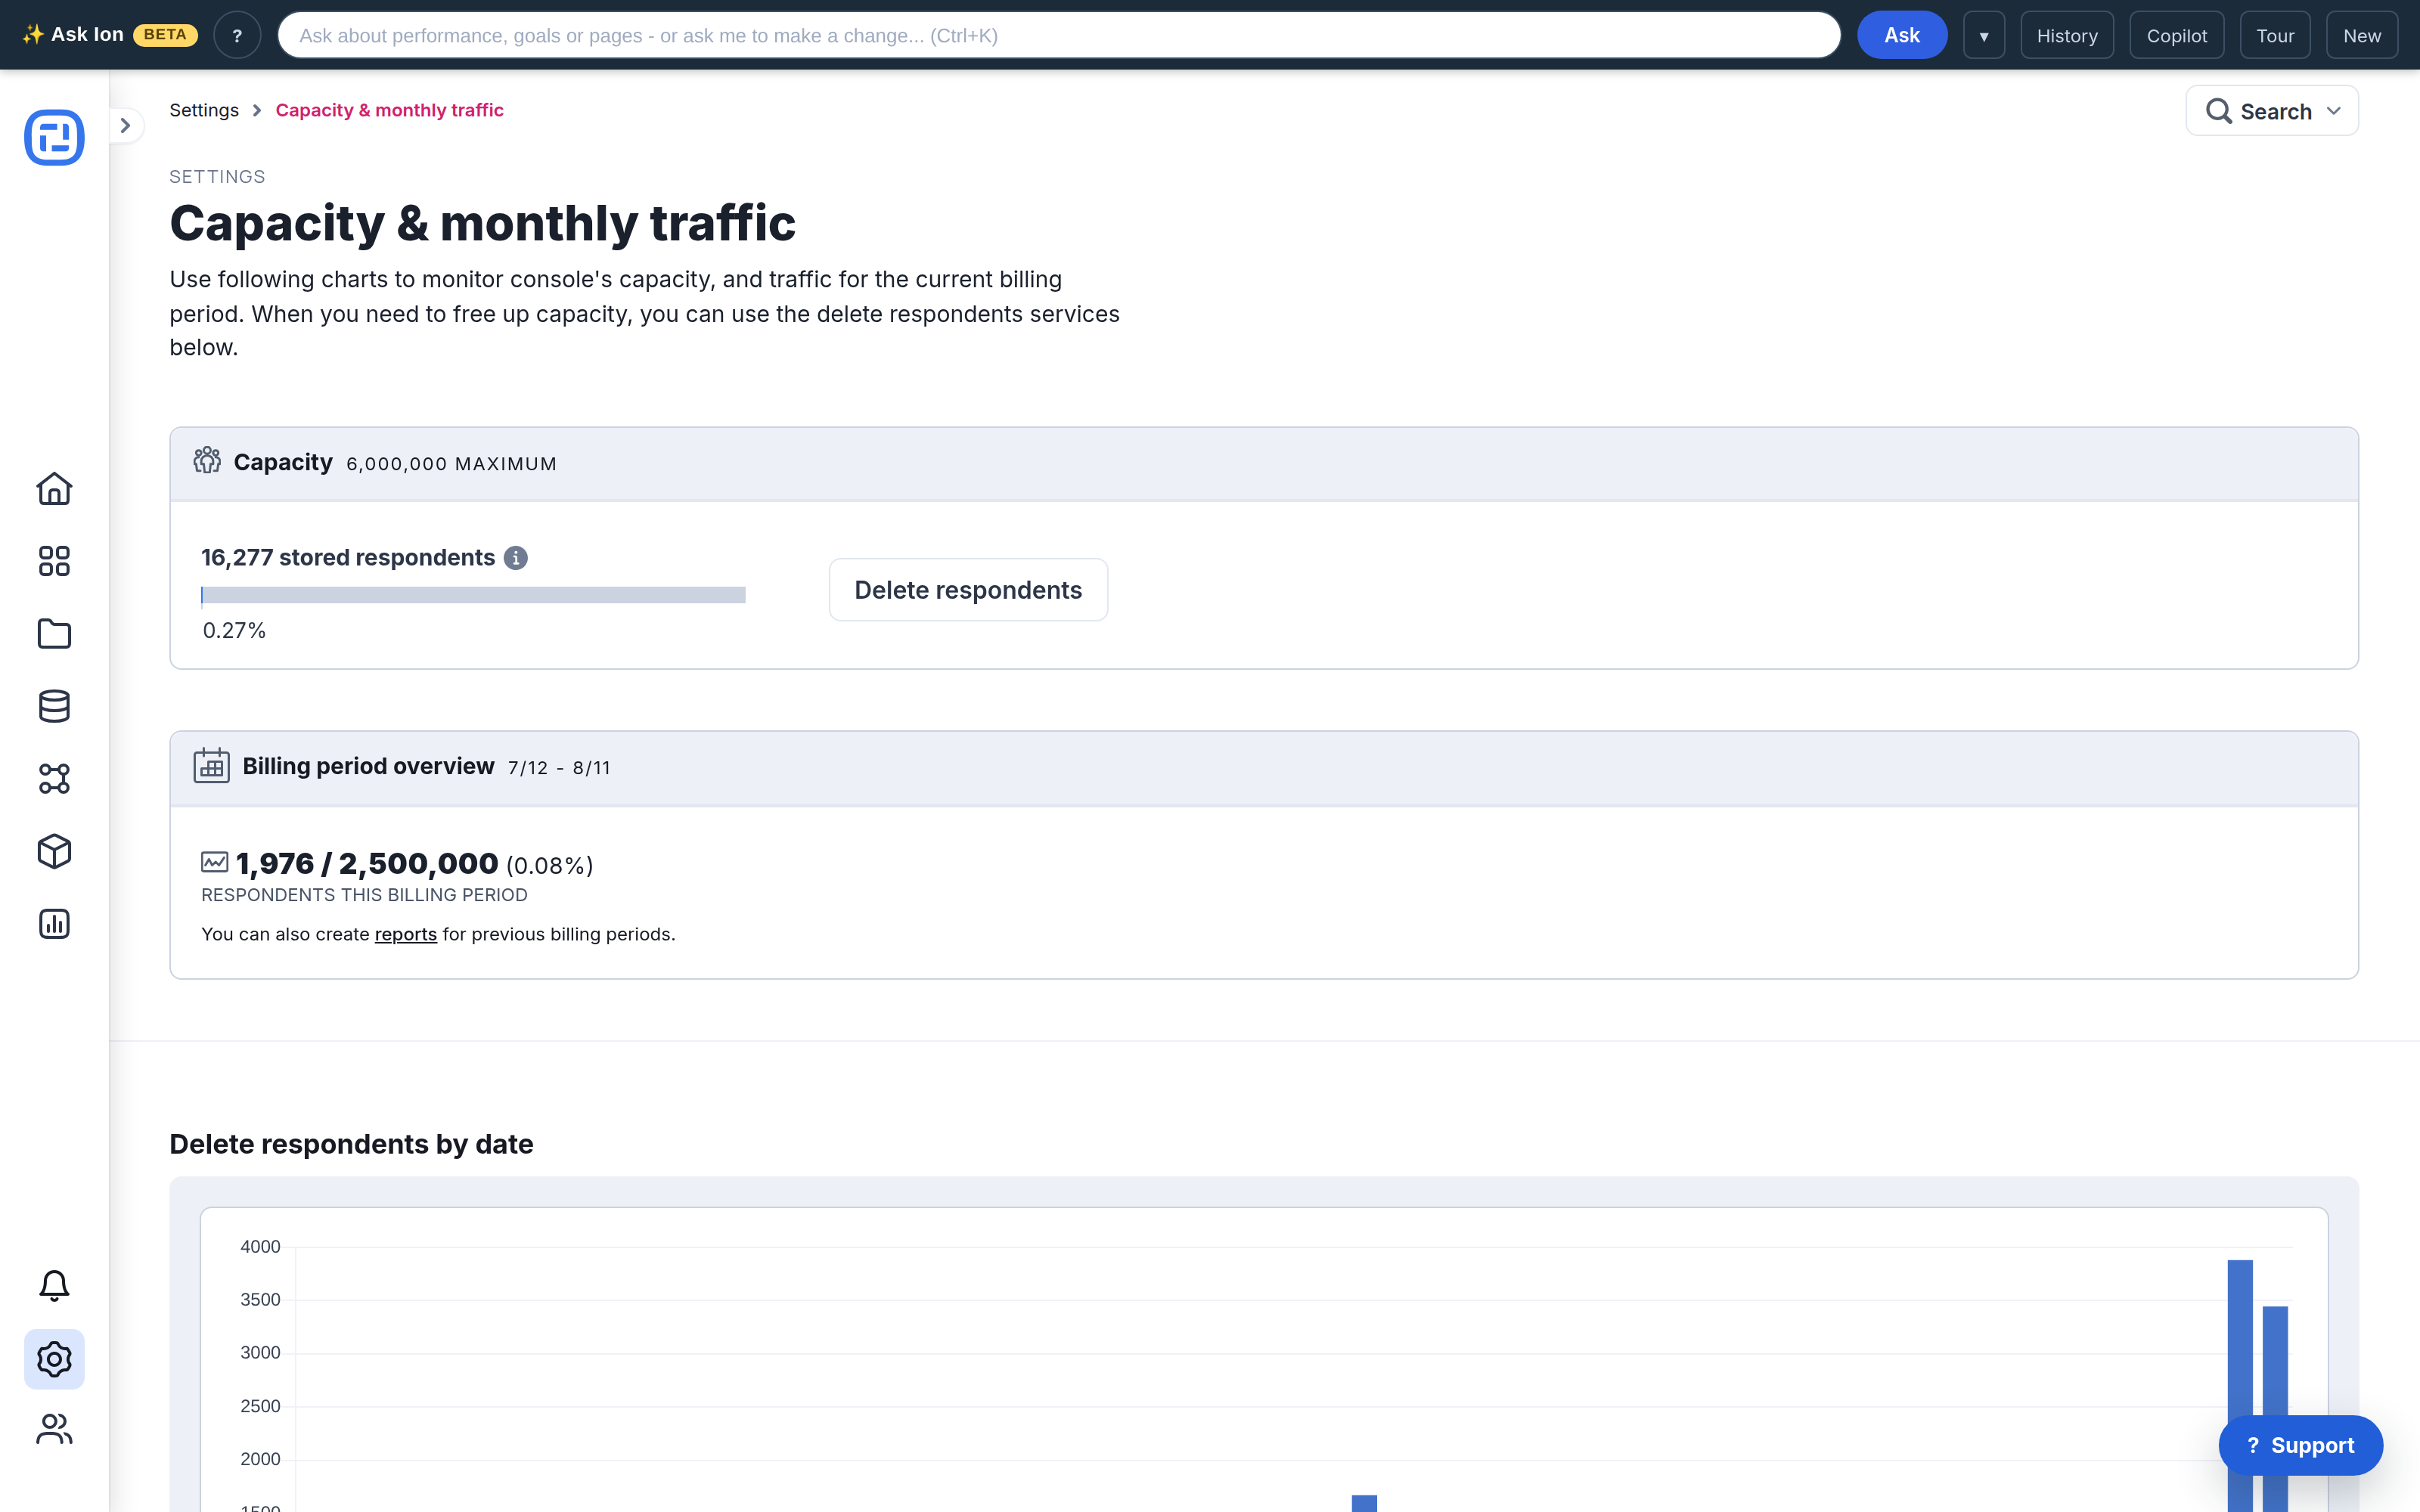This screenshot has width=2420, height=1512.
Task: Click the Ask Ion sparkle label
Action: (73, 34)
